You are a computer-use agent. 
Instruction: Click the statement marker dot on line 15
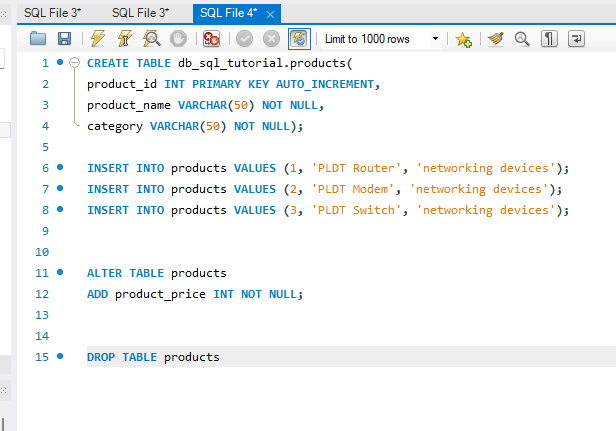click(60, 356)
